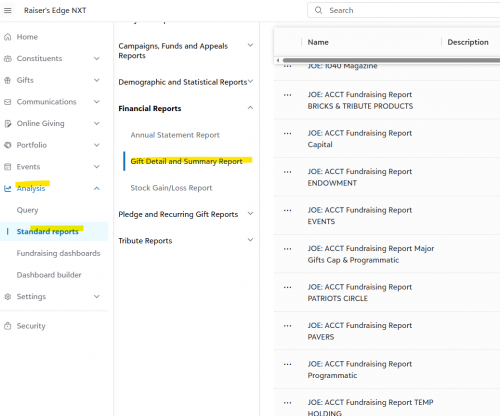Click the Gifts icon in sidebar
Screen dimensions: 500x416
[7, 80]
